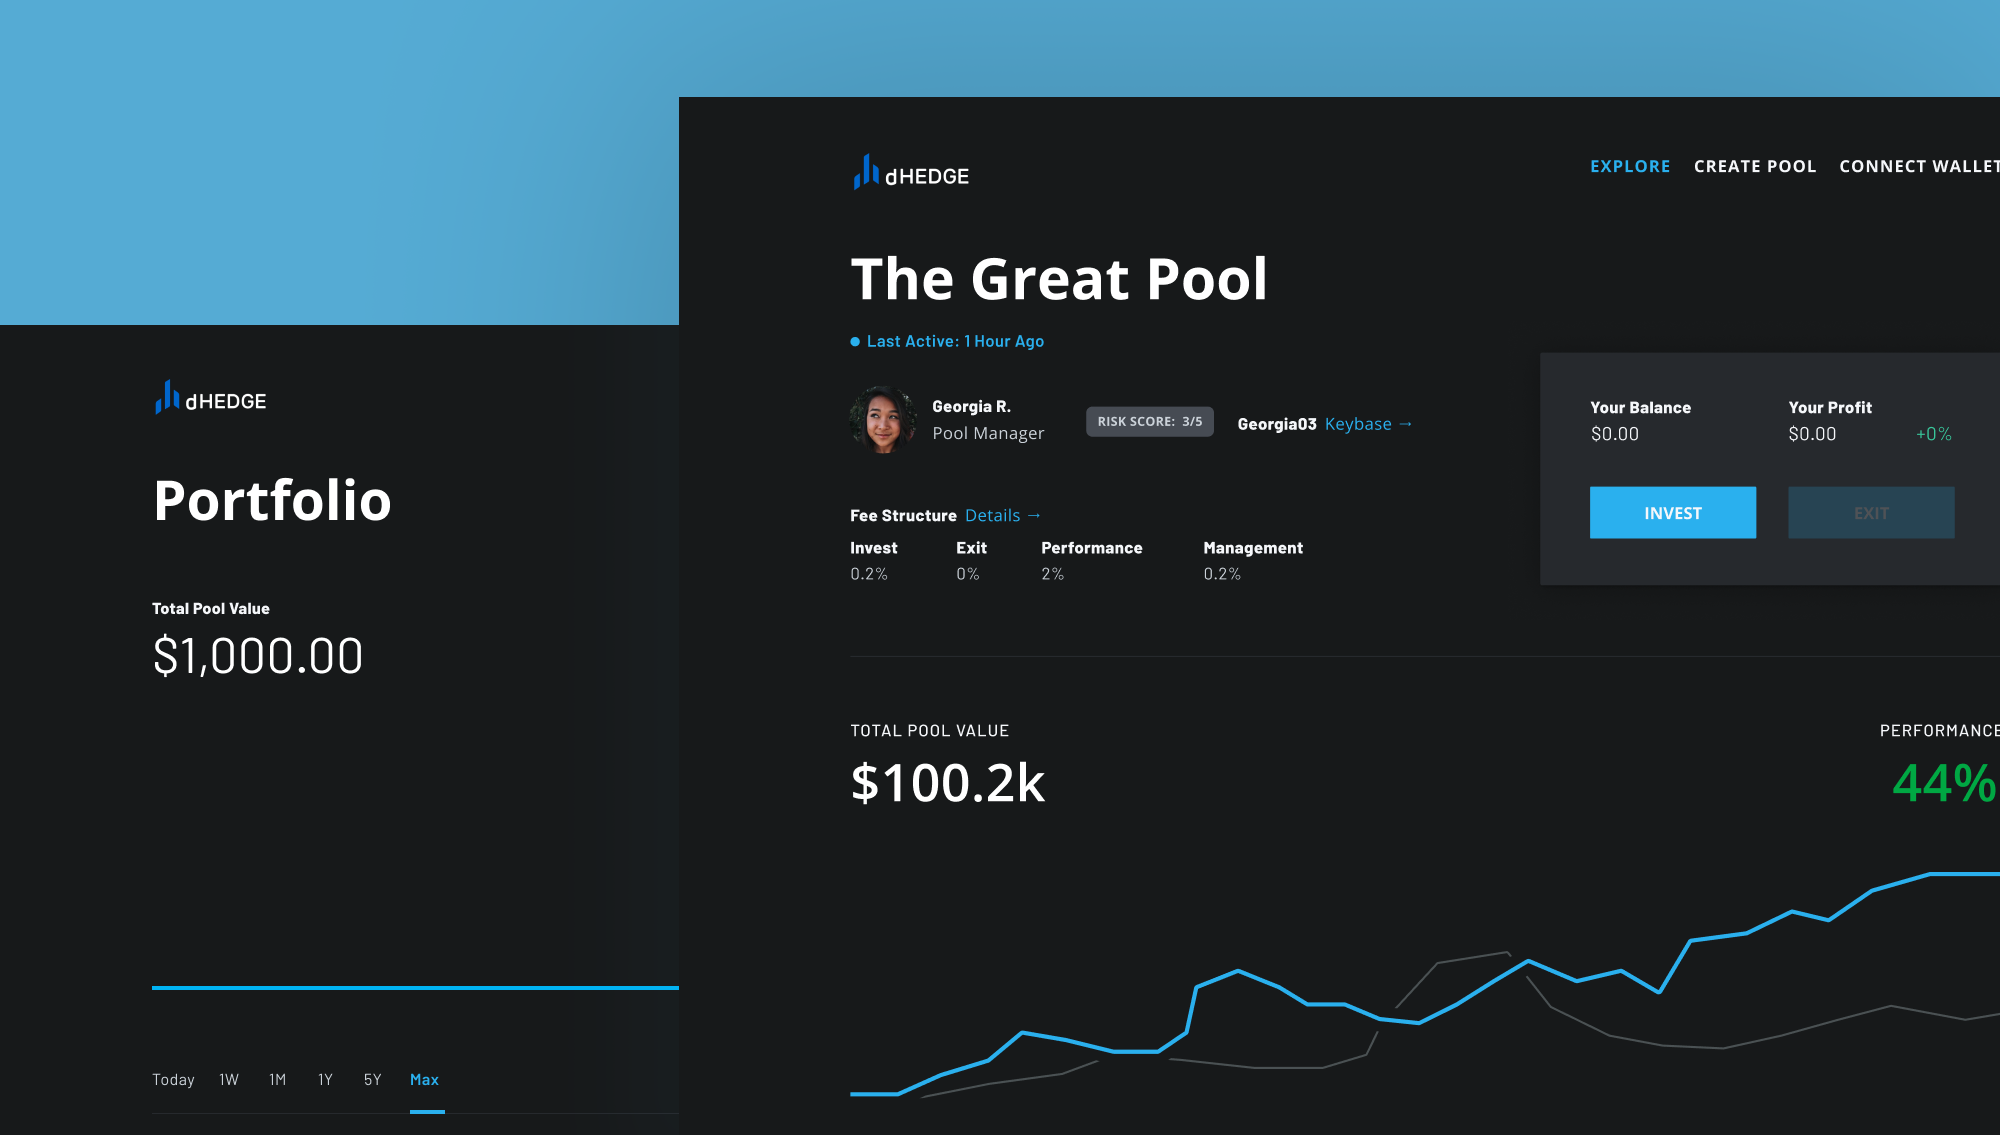Open the Explore navigation item

pos(1630,166)
